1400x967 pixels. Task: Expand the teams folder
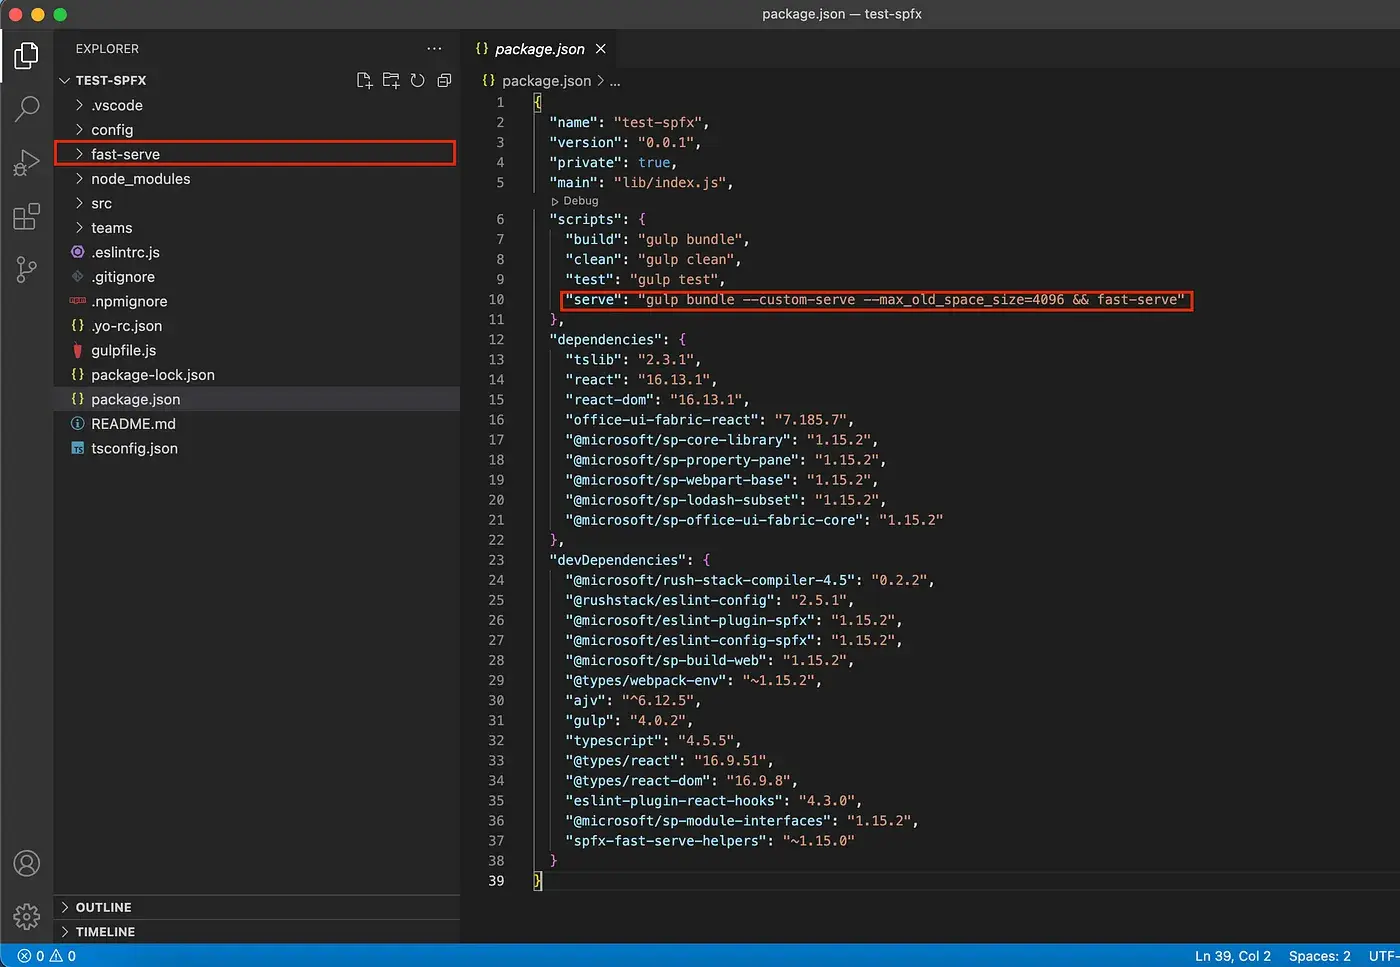tap(257, 228)
